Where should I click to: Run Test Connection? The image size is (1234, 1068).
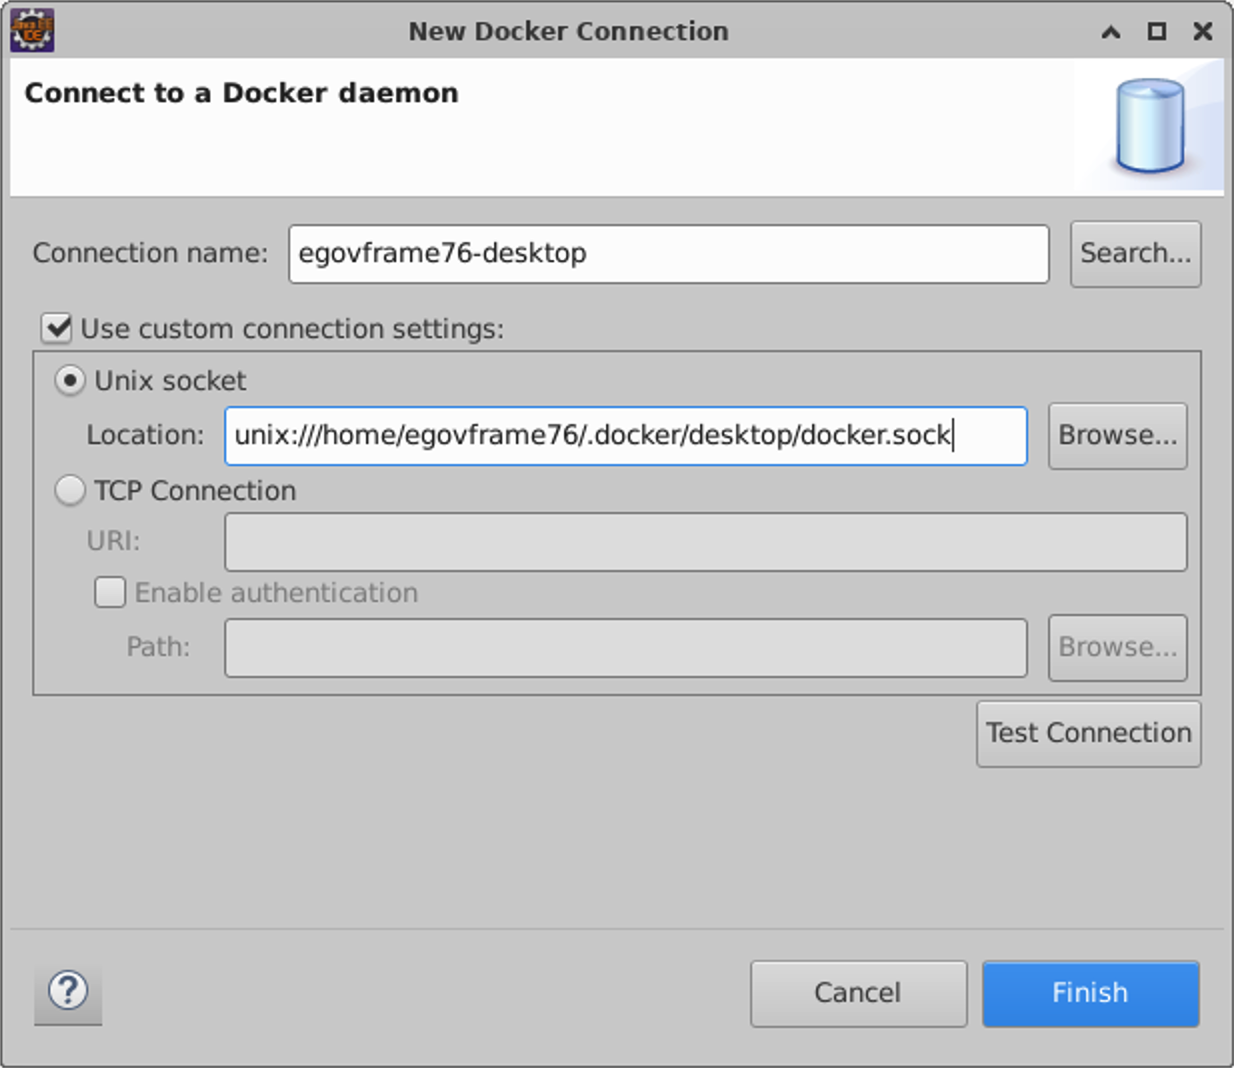(1088, 734)
